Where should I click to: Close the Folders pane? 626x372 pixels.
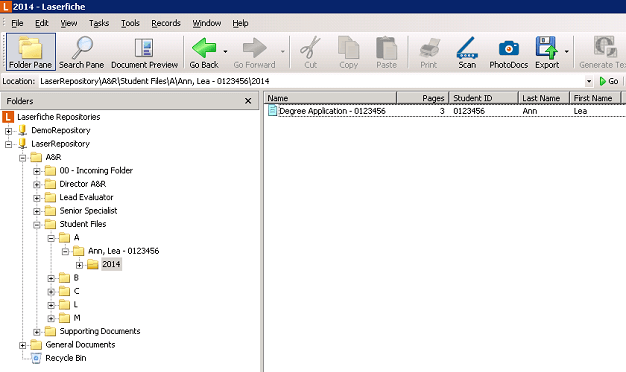point(248,101)
